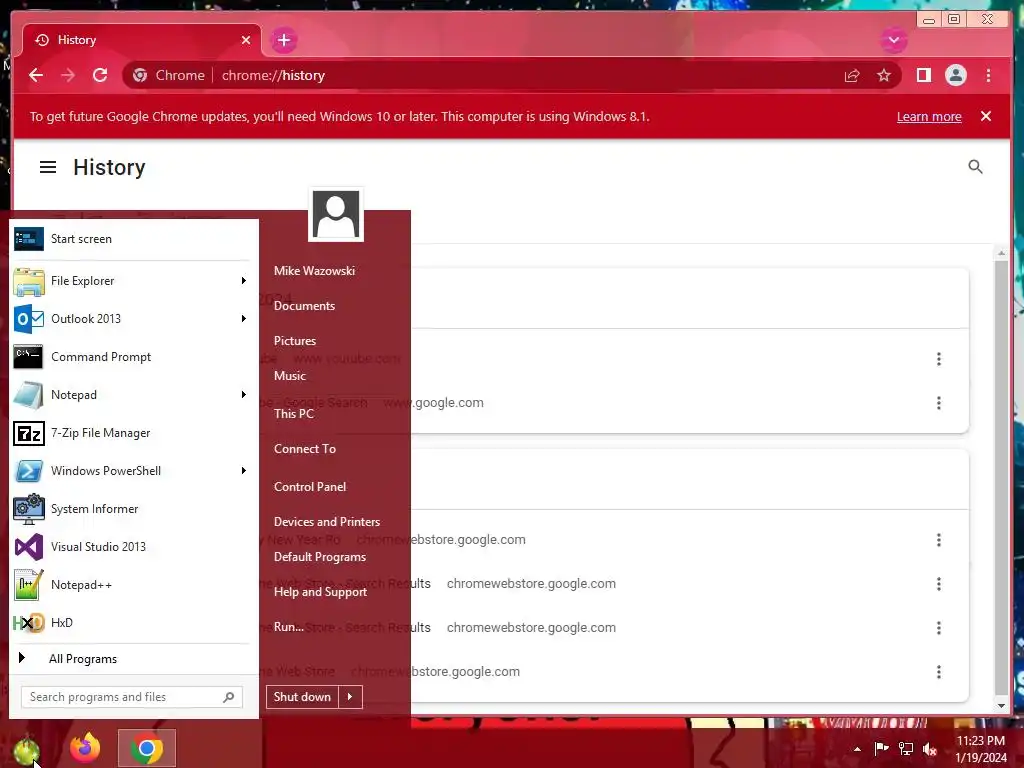Bookmark this tab with star icon
1024x768 pixels.
(x=884, y=76)
